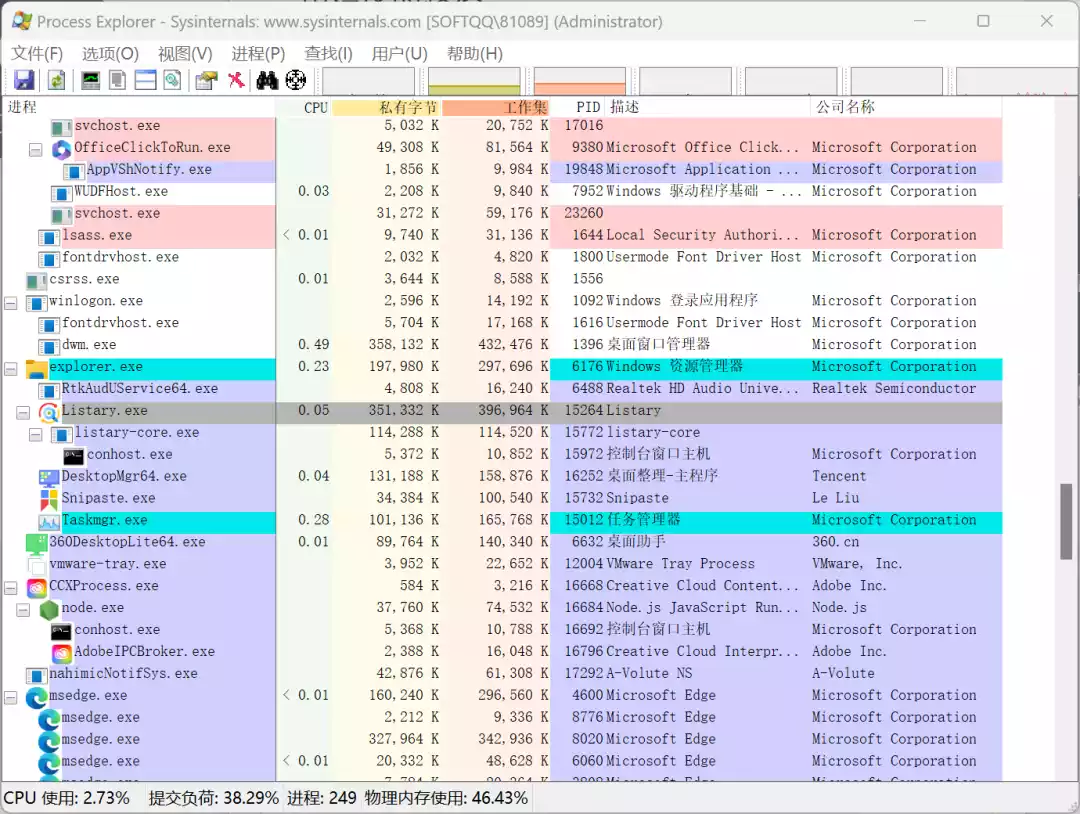1080x814 pixels.
Task: Click '物理内存使用: 46.43%' in status bar
Action: pyautogui.click(x=446, y=798)
